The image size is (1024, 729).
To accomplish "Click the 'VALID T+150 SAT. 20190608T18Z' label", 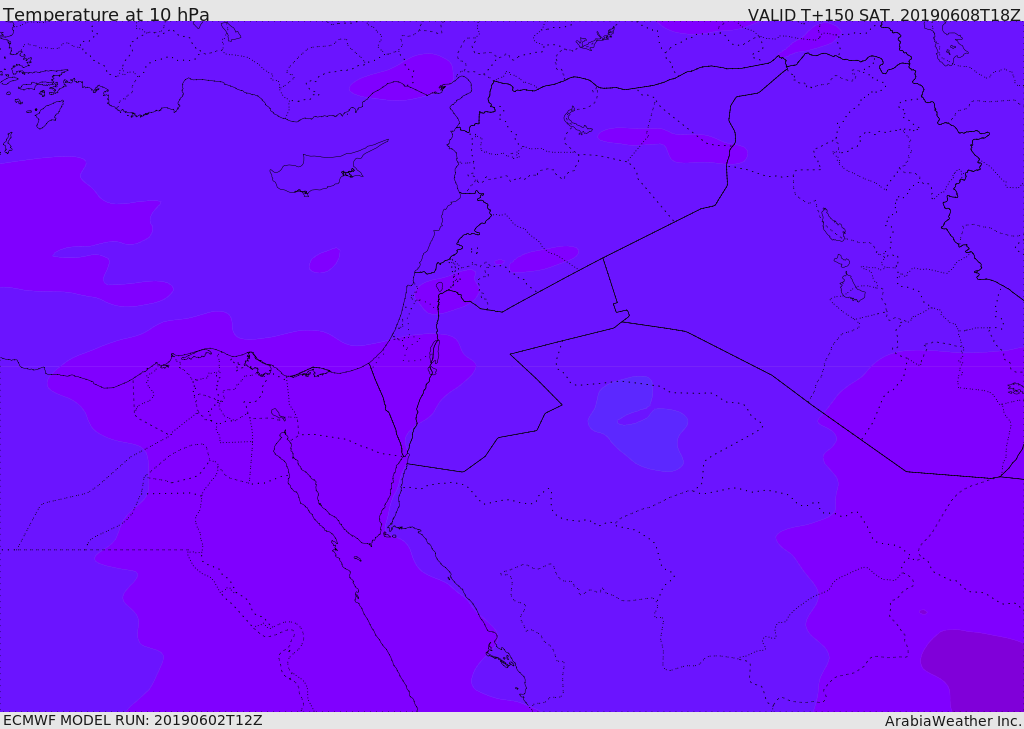I will (x=884, y=14).
